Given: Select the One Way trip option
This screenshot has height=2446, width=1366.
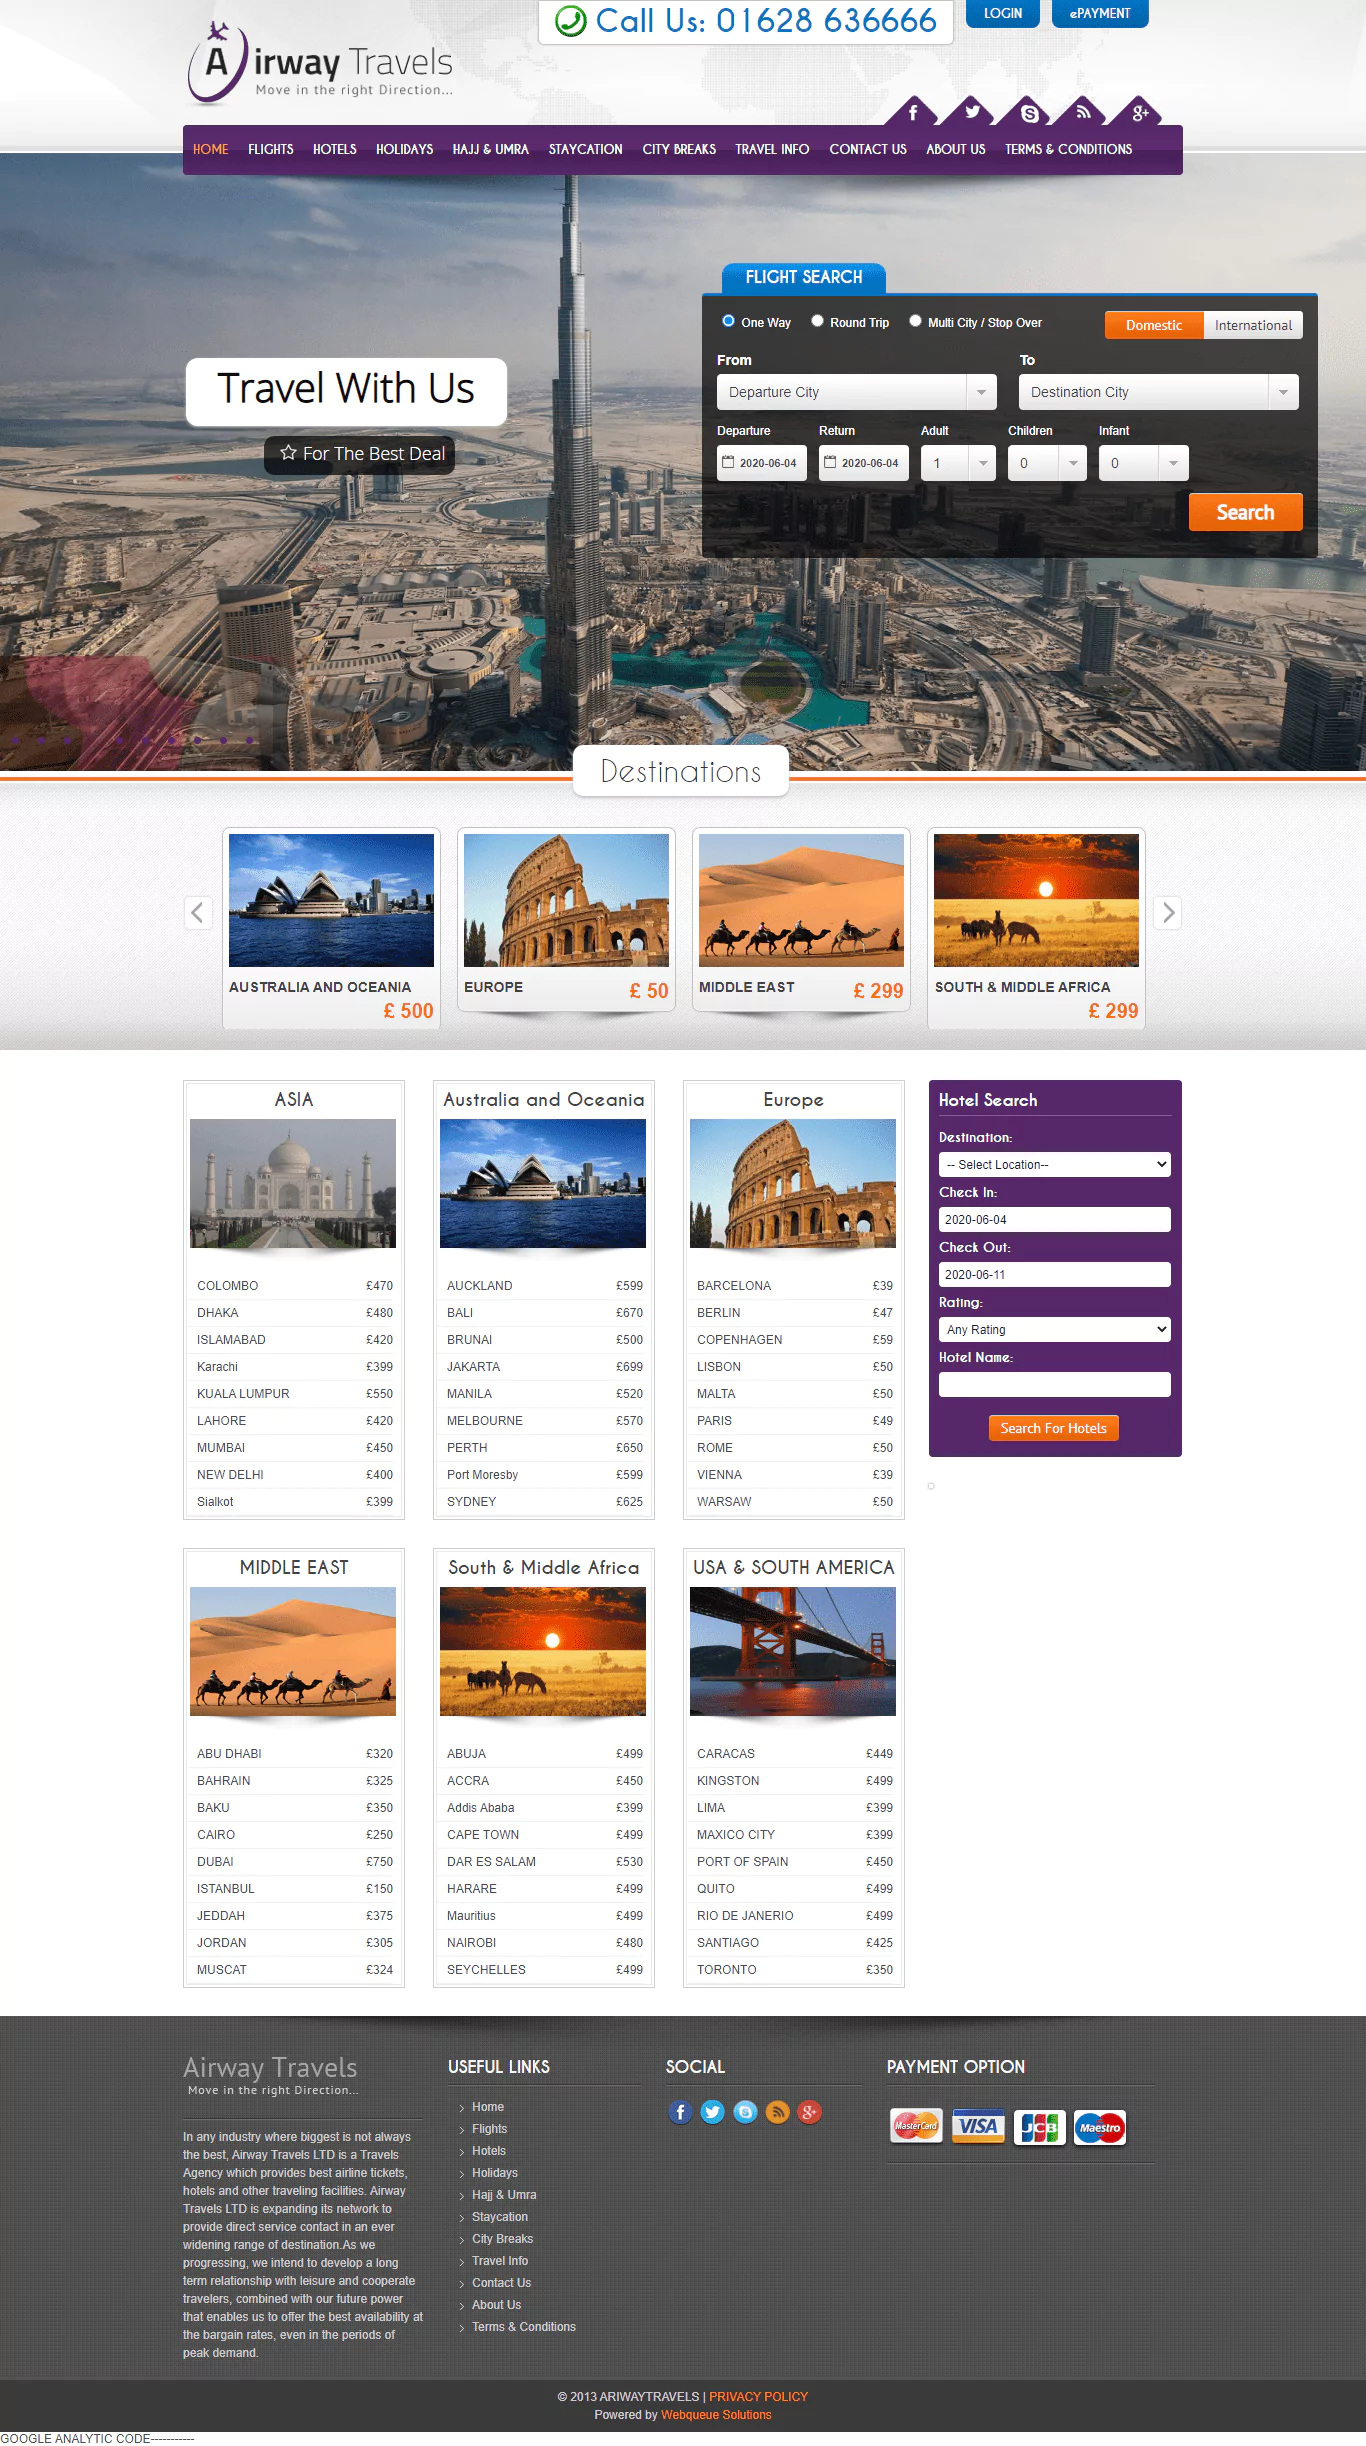Looking at the screenshot, I should click(729, 321).
